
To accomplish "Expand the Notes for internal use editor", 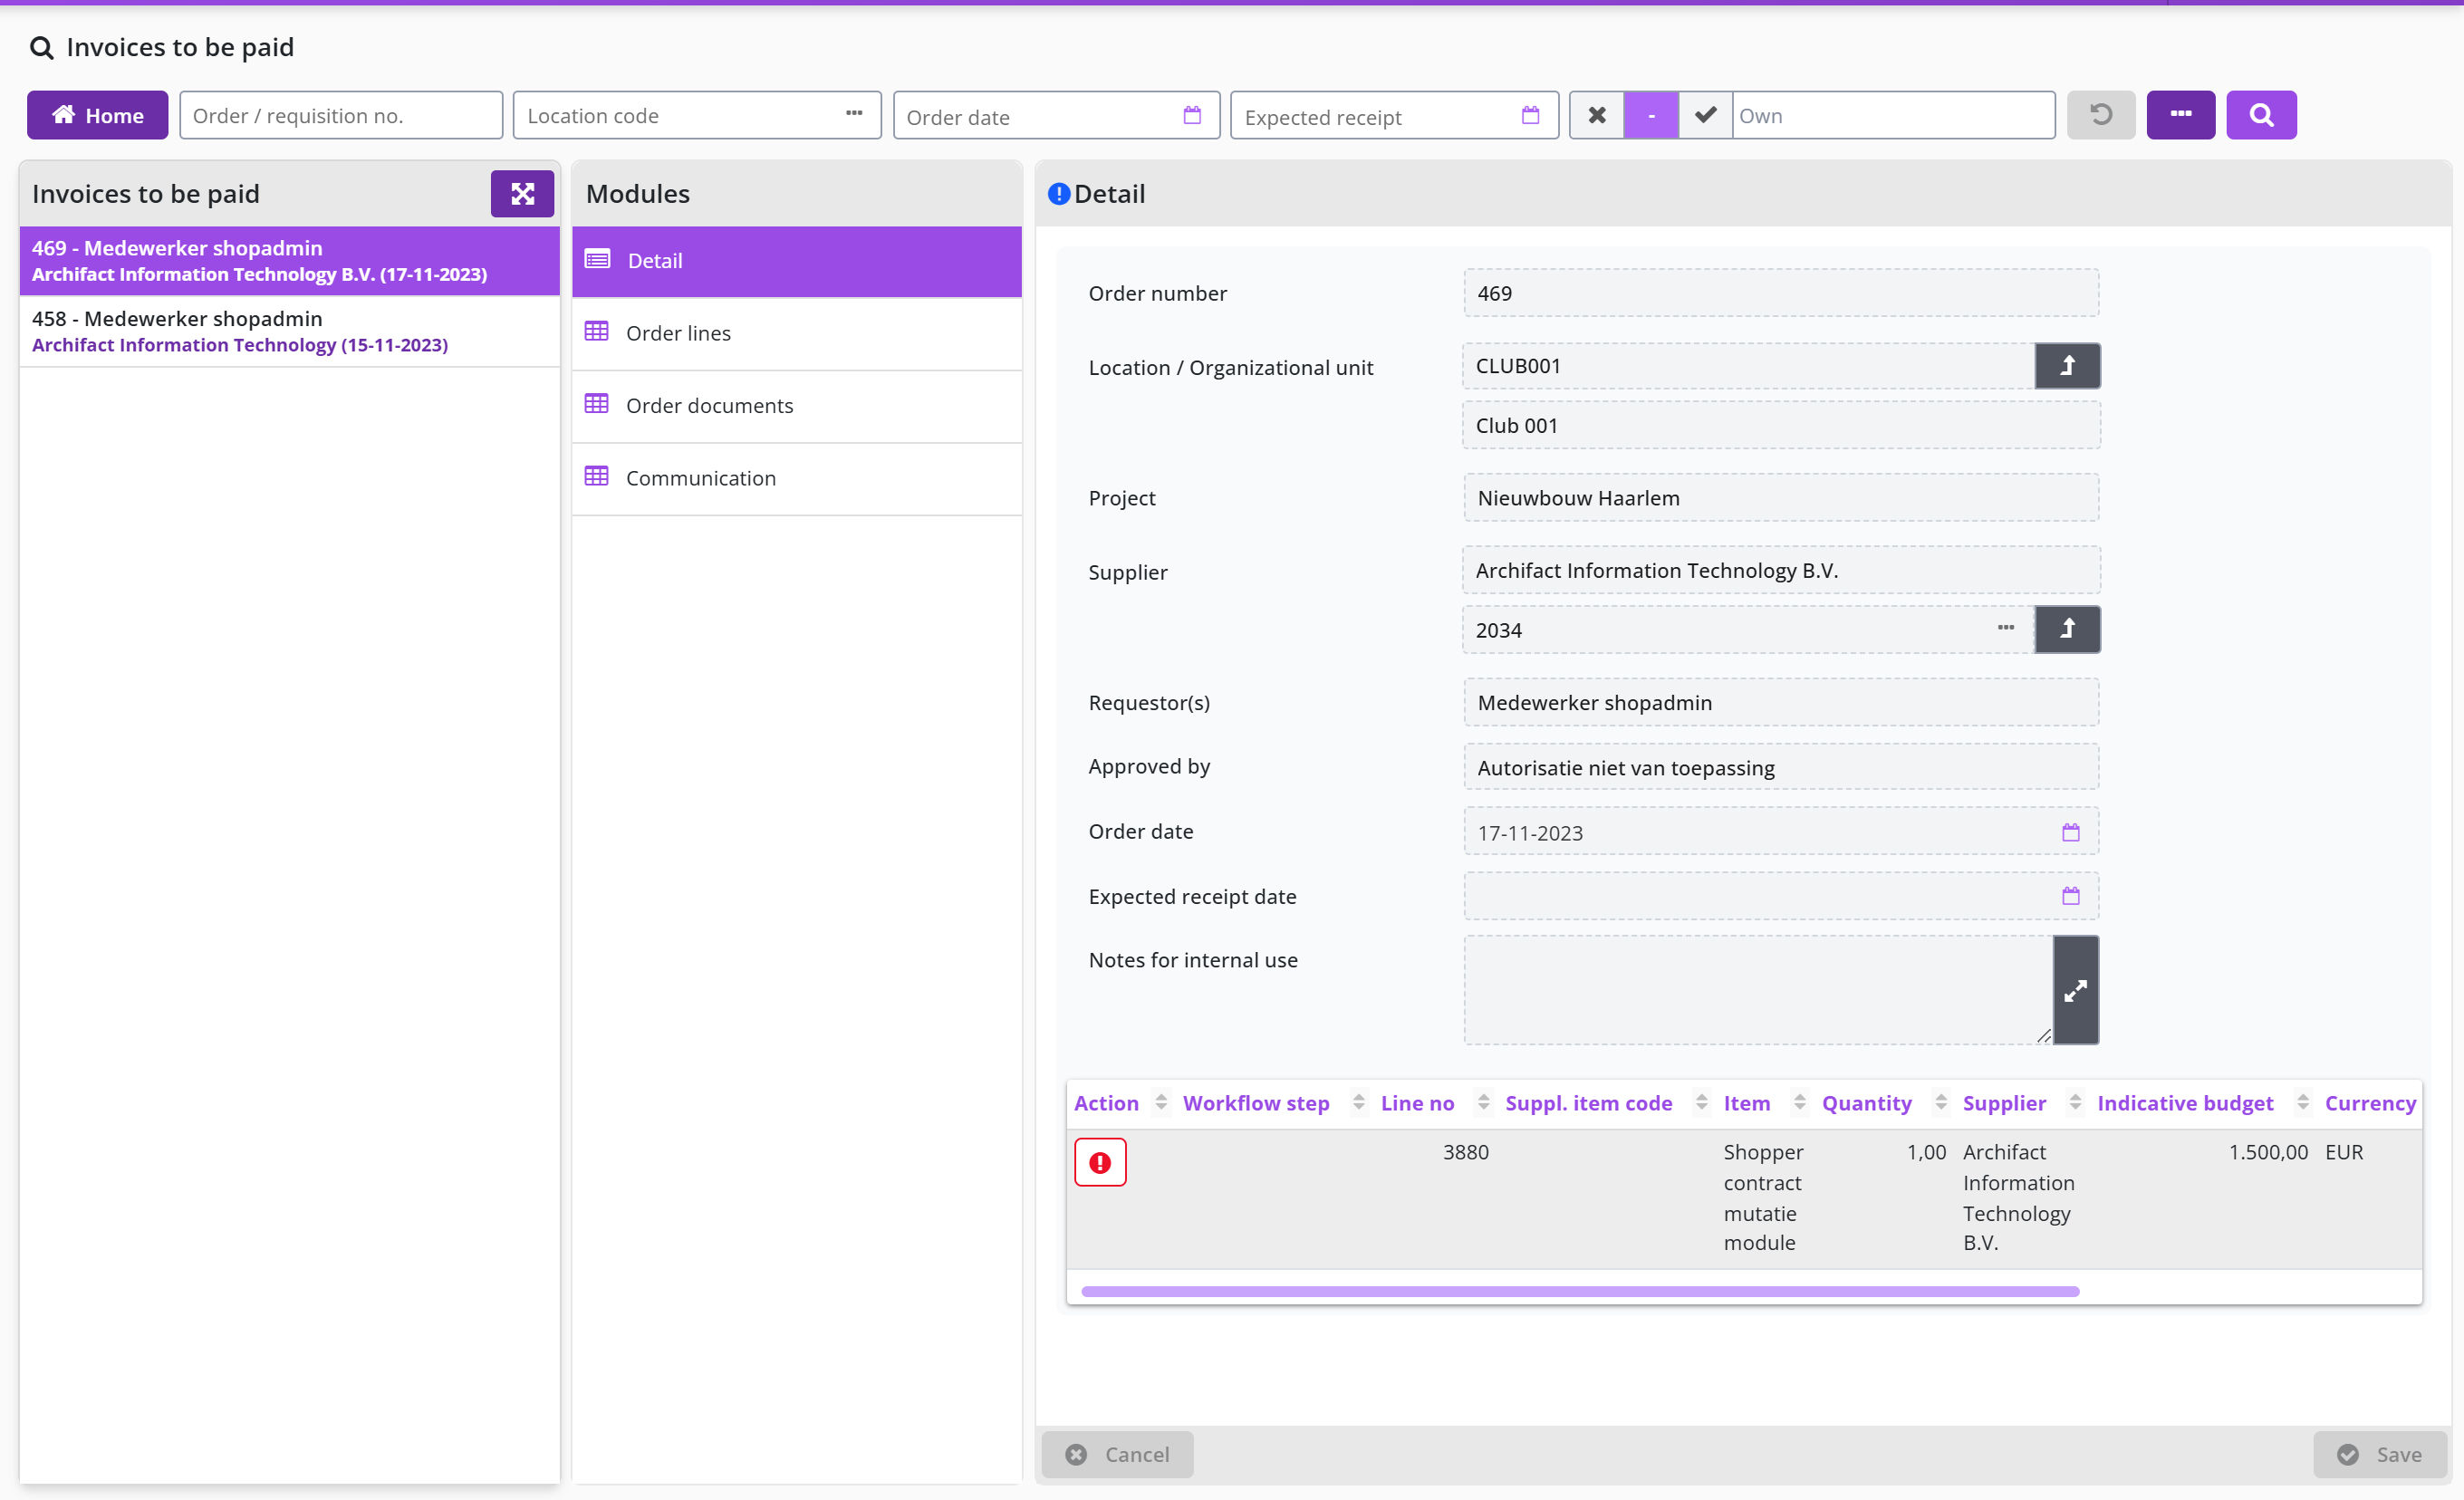I will pos(2076,990).
